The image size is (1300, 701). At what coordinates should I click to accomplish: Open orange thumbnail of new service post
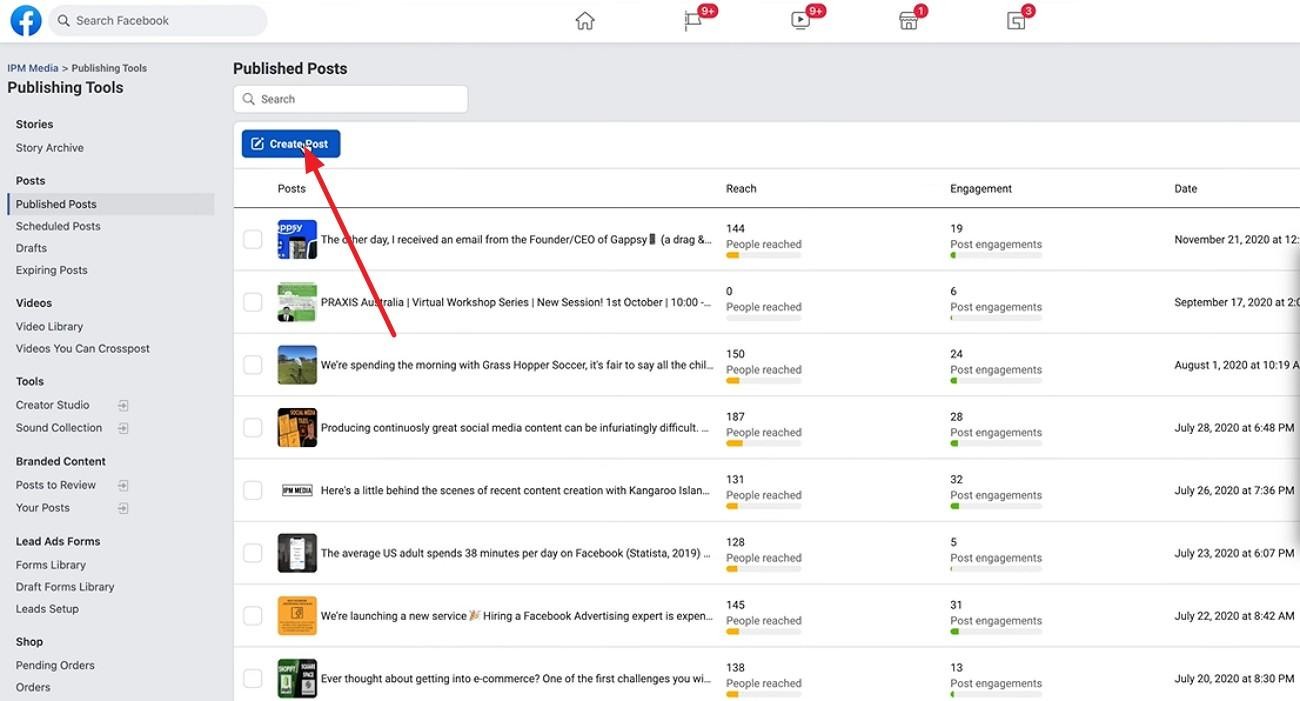tap(297, 616)
